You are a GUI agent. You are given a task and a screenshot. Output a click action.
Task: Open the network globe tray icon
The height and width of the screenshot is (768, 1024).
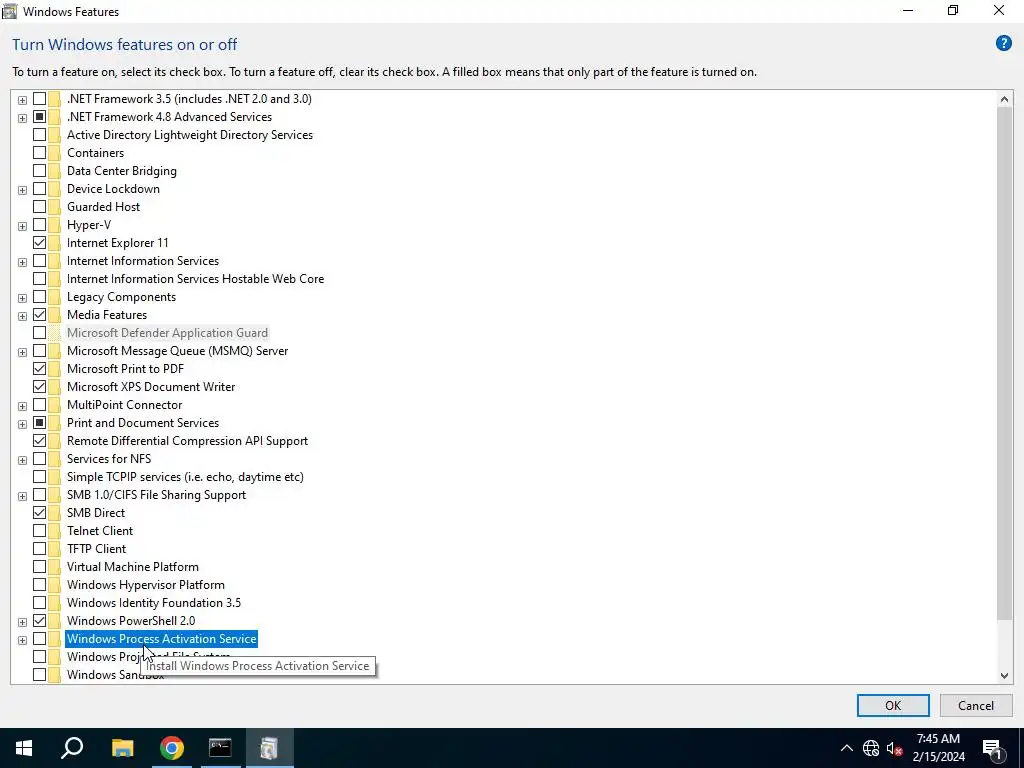pyautogui.click(x=871, y=748)
